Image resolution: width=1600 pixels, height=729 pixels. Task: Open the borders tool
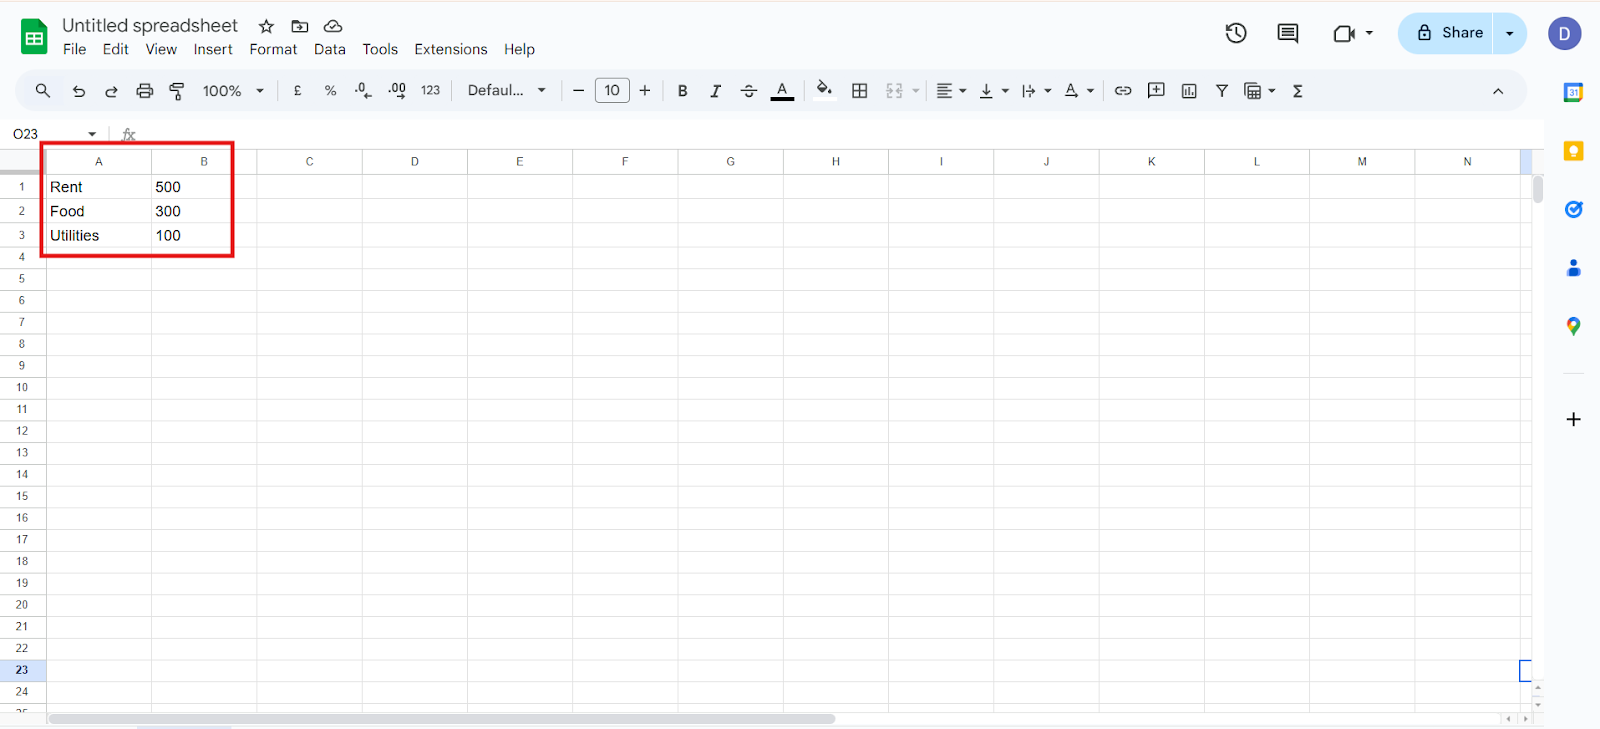click(x=859, y=91)
